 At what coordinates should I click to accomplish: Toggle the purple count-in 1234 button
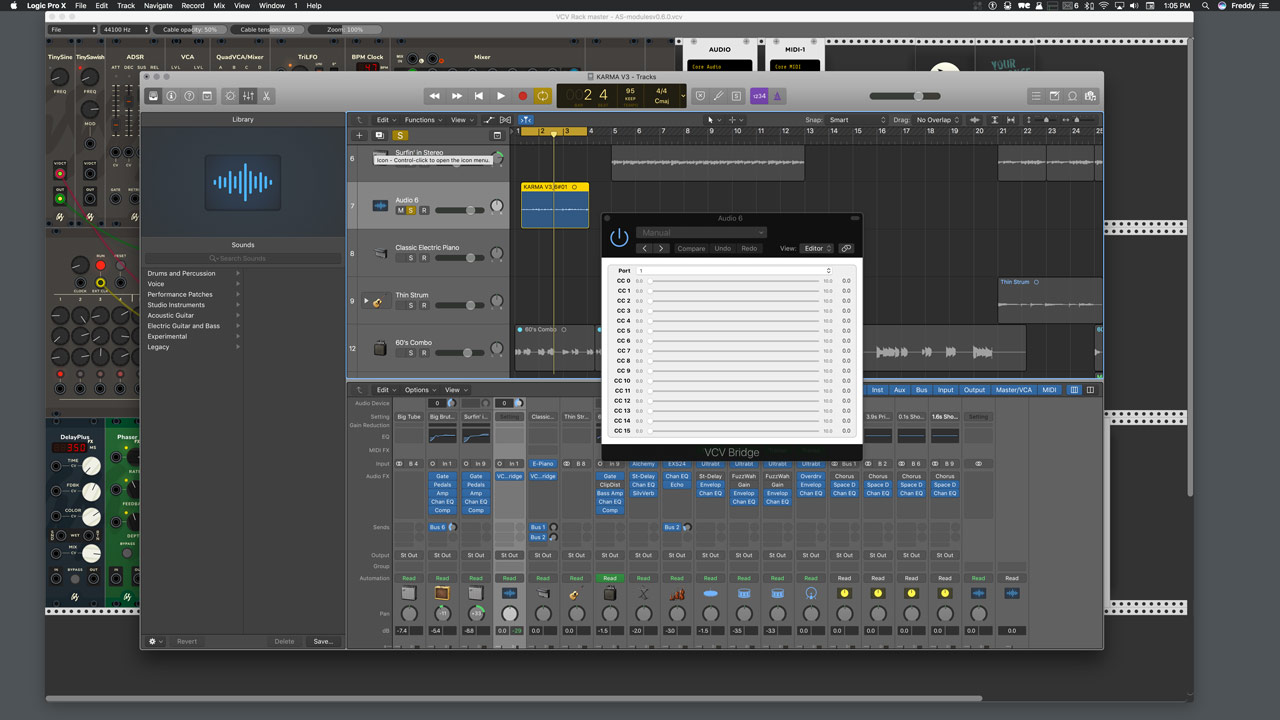coord(759,96)
